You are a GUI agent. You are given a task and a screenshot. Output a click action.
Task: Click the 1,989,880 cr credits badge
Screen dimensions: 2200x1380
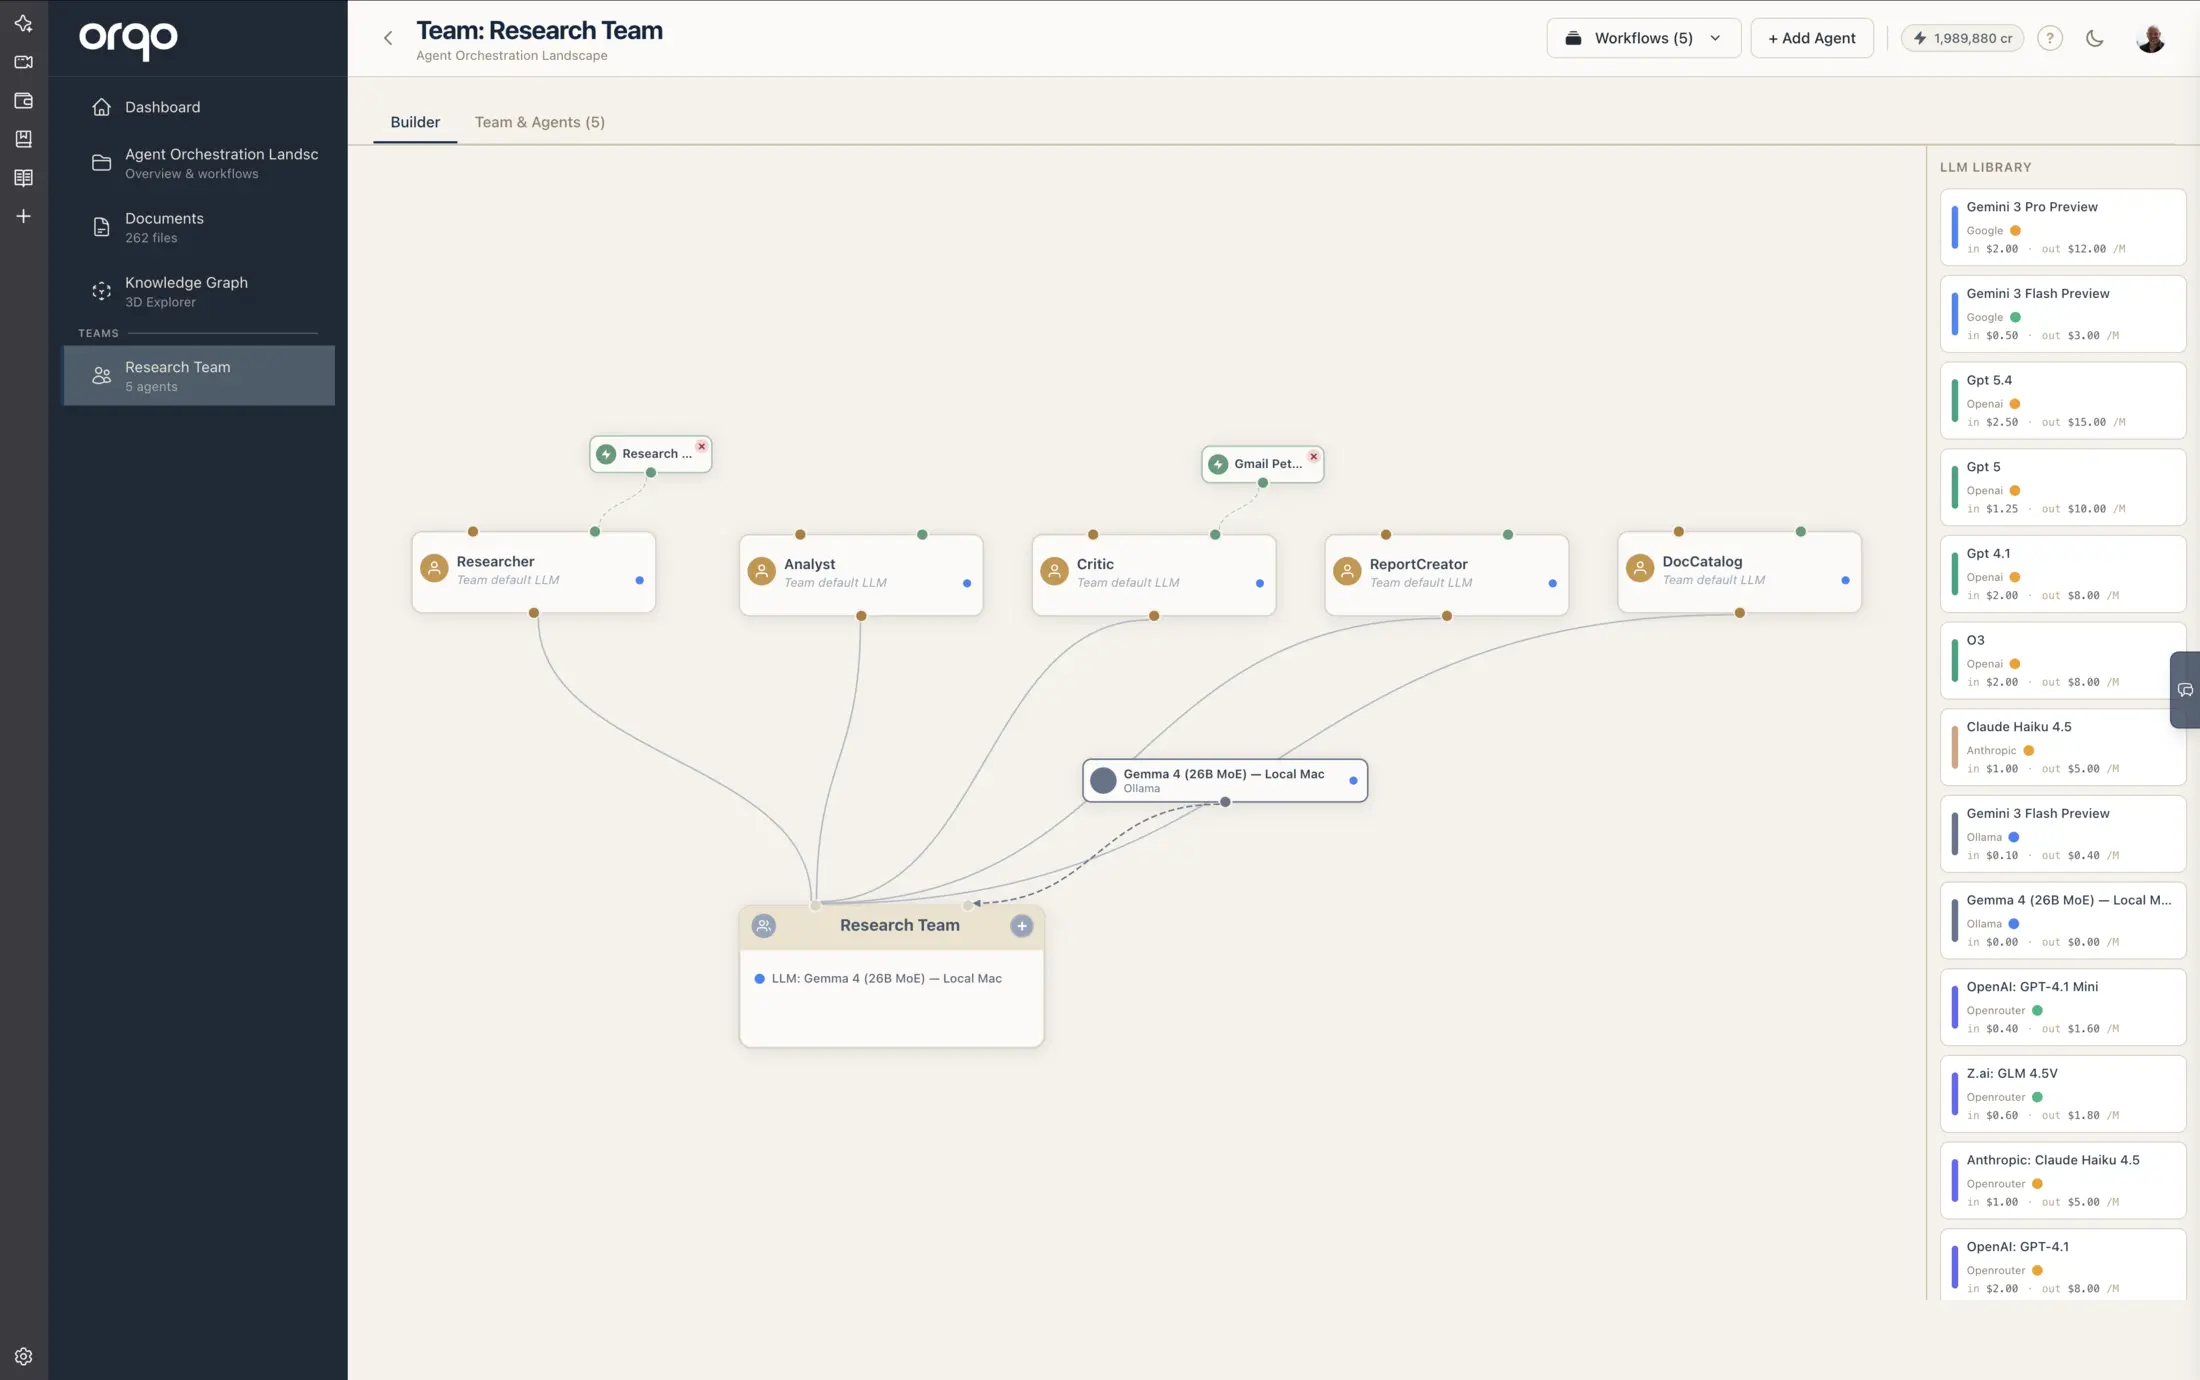[1962, 38]
